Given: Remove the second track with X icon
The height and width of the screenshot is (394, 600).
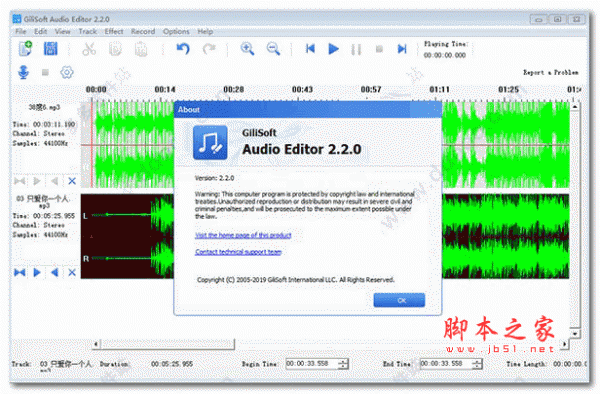Looking at the screenshot, I should 72,272.
